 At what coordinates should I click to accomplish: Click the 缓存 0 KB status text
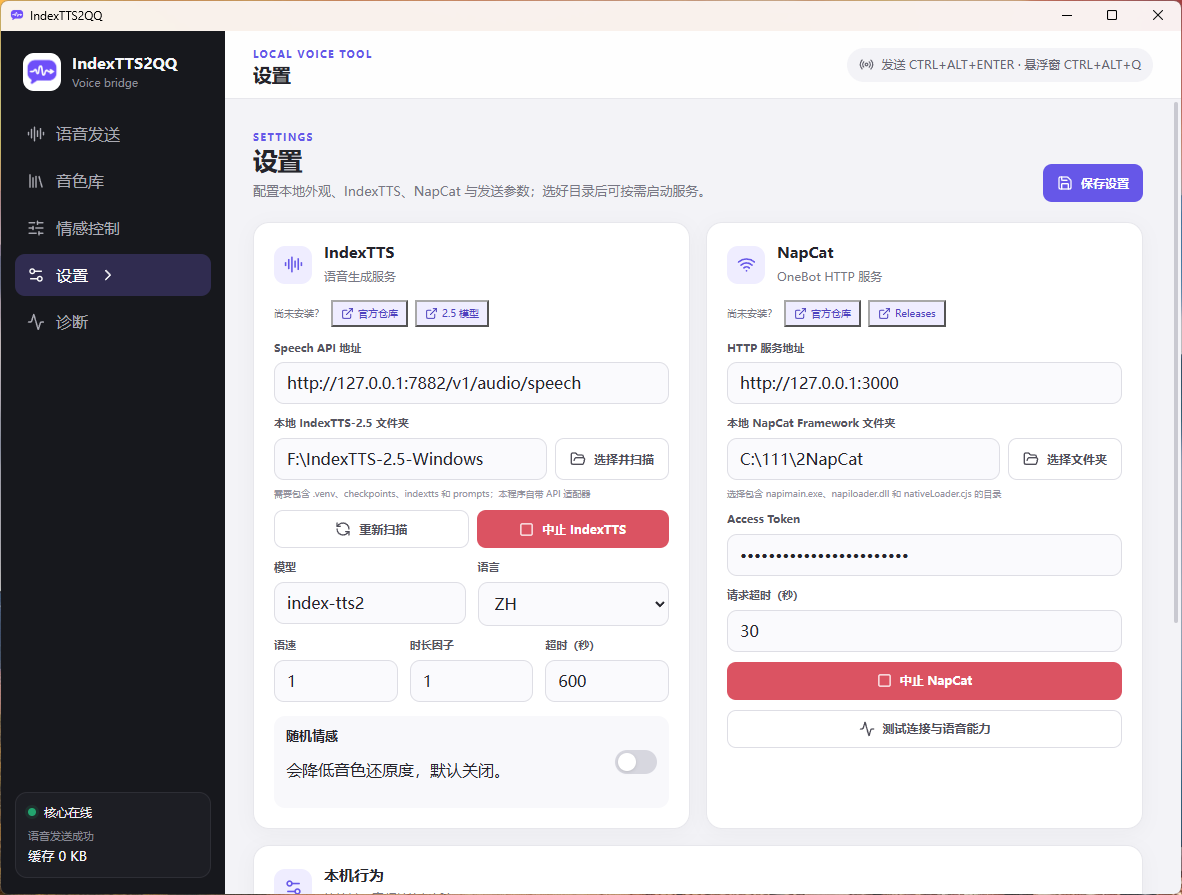click(57, 857)
